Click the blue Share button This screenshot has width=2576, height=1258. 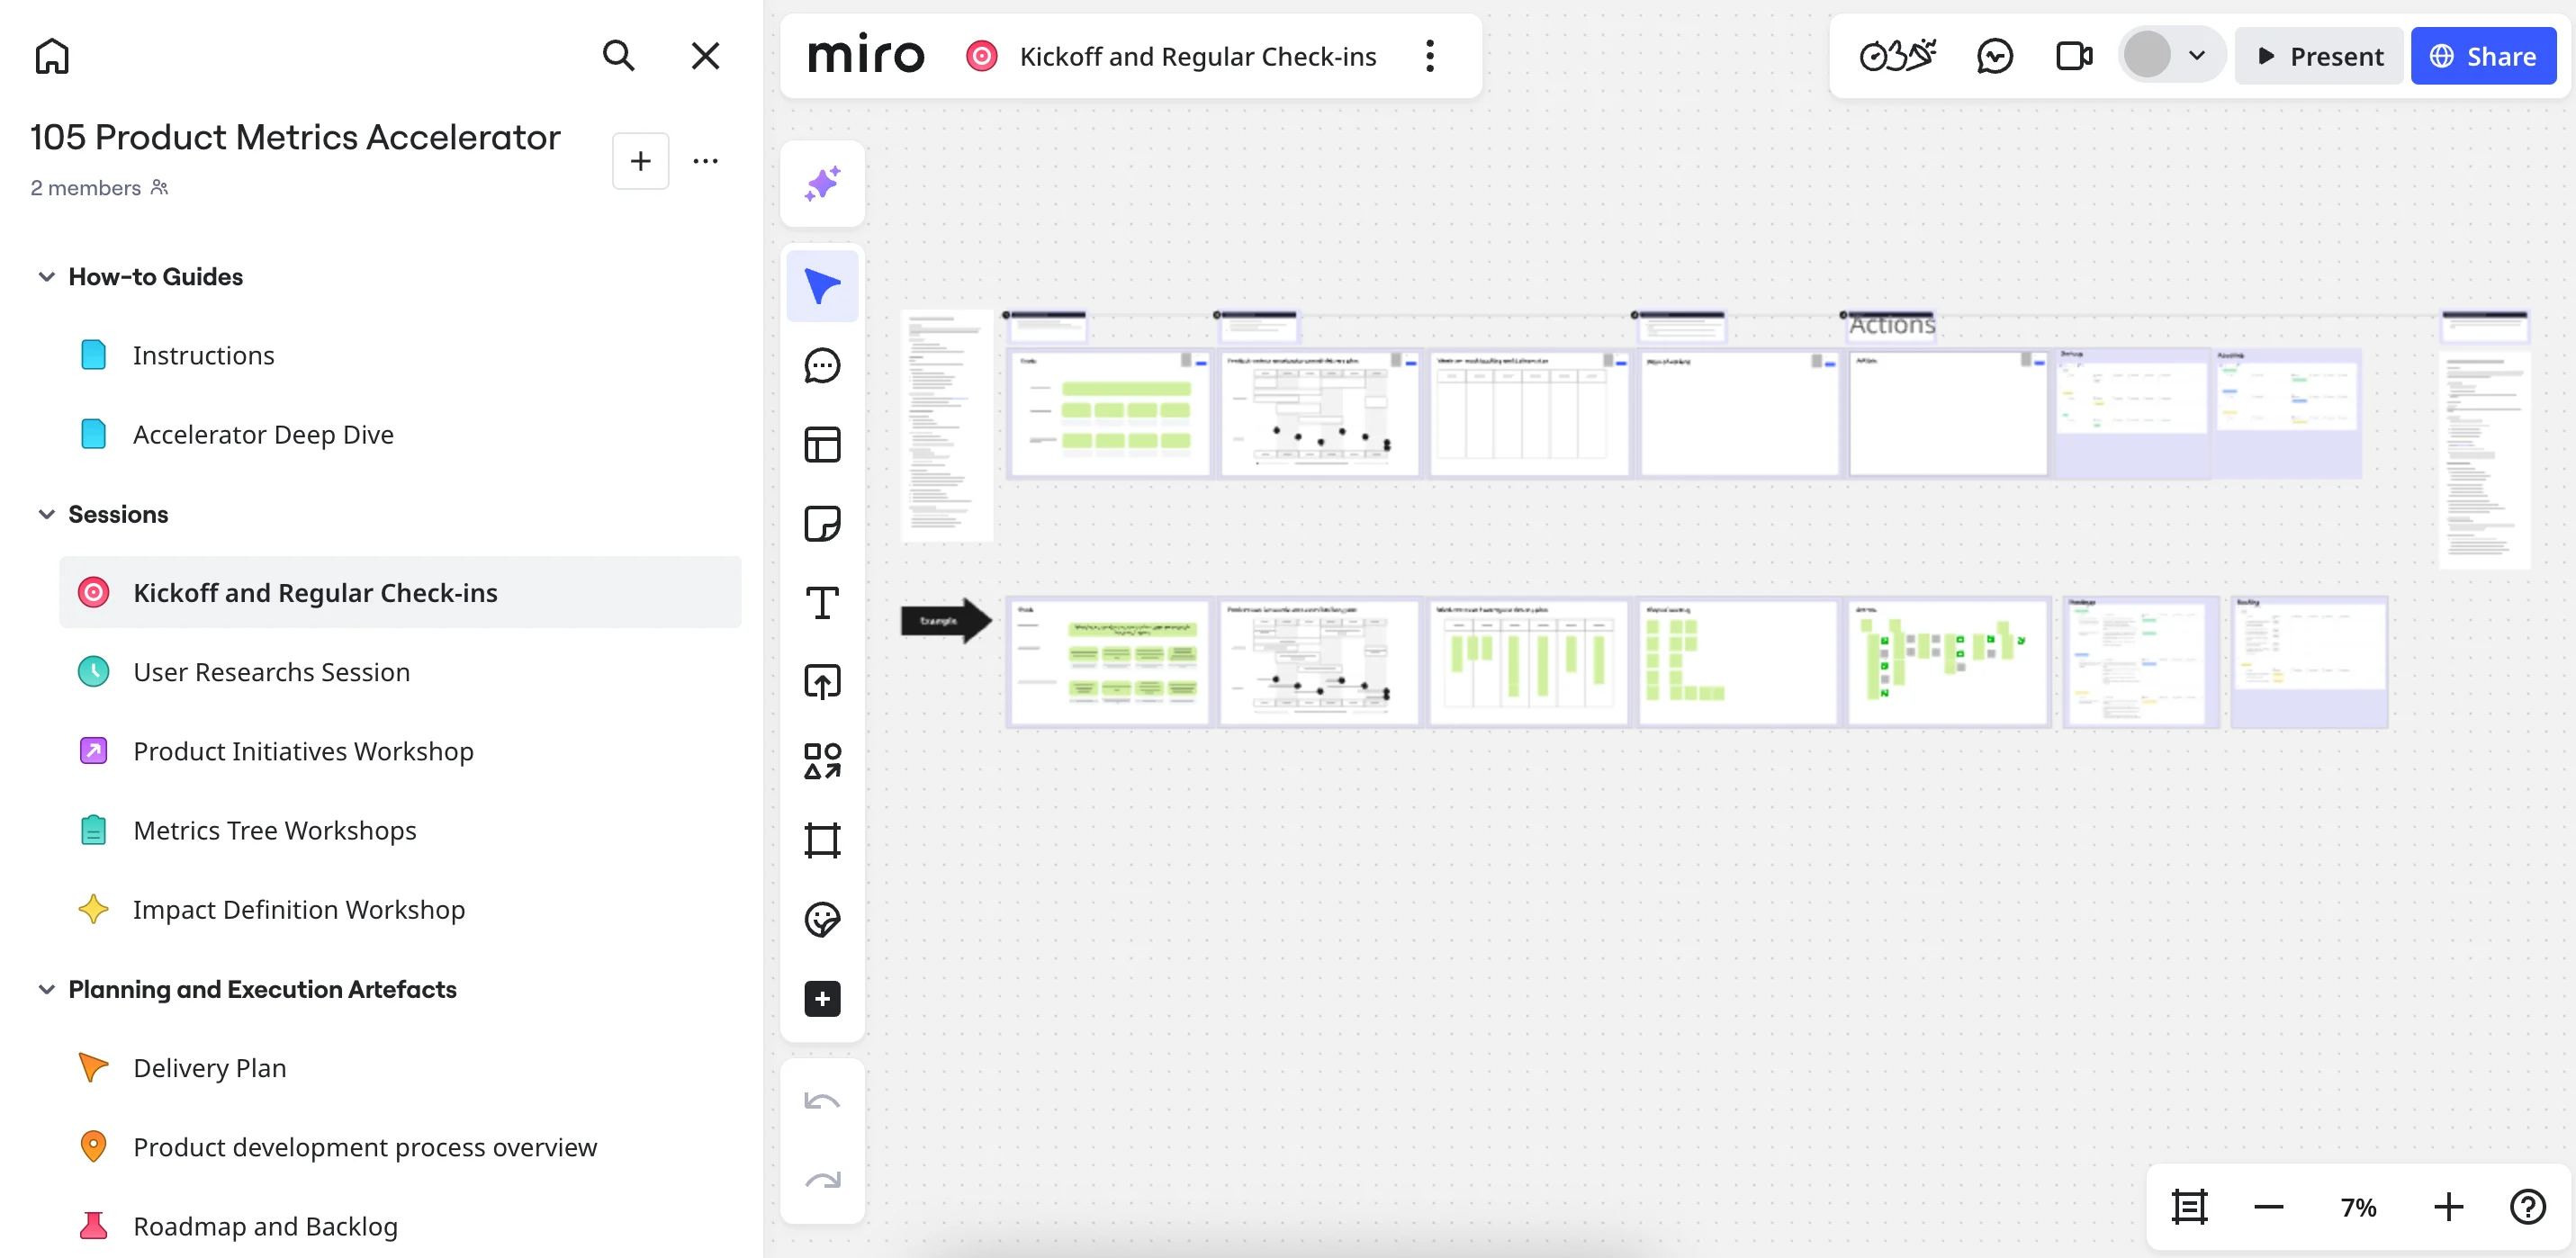pyautogui.click(x=2483, y=56)
